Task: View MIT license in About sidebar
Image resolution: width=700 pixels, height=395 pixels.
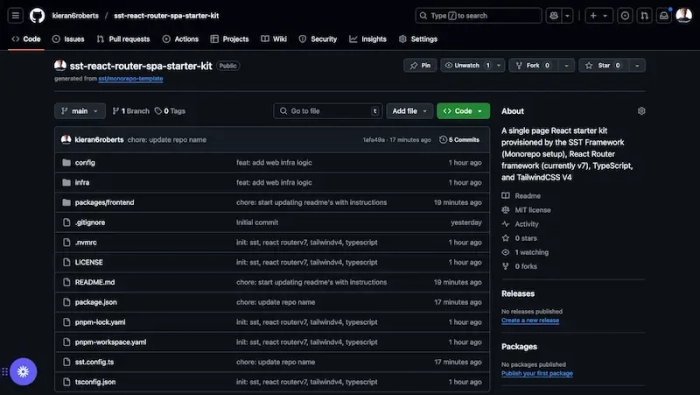Action: 526,210
